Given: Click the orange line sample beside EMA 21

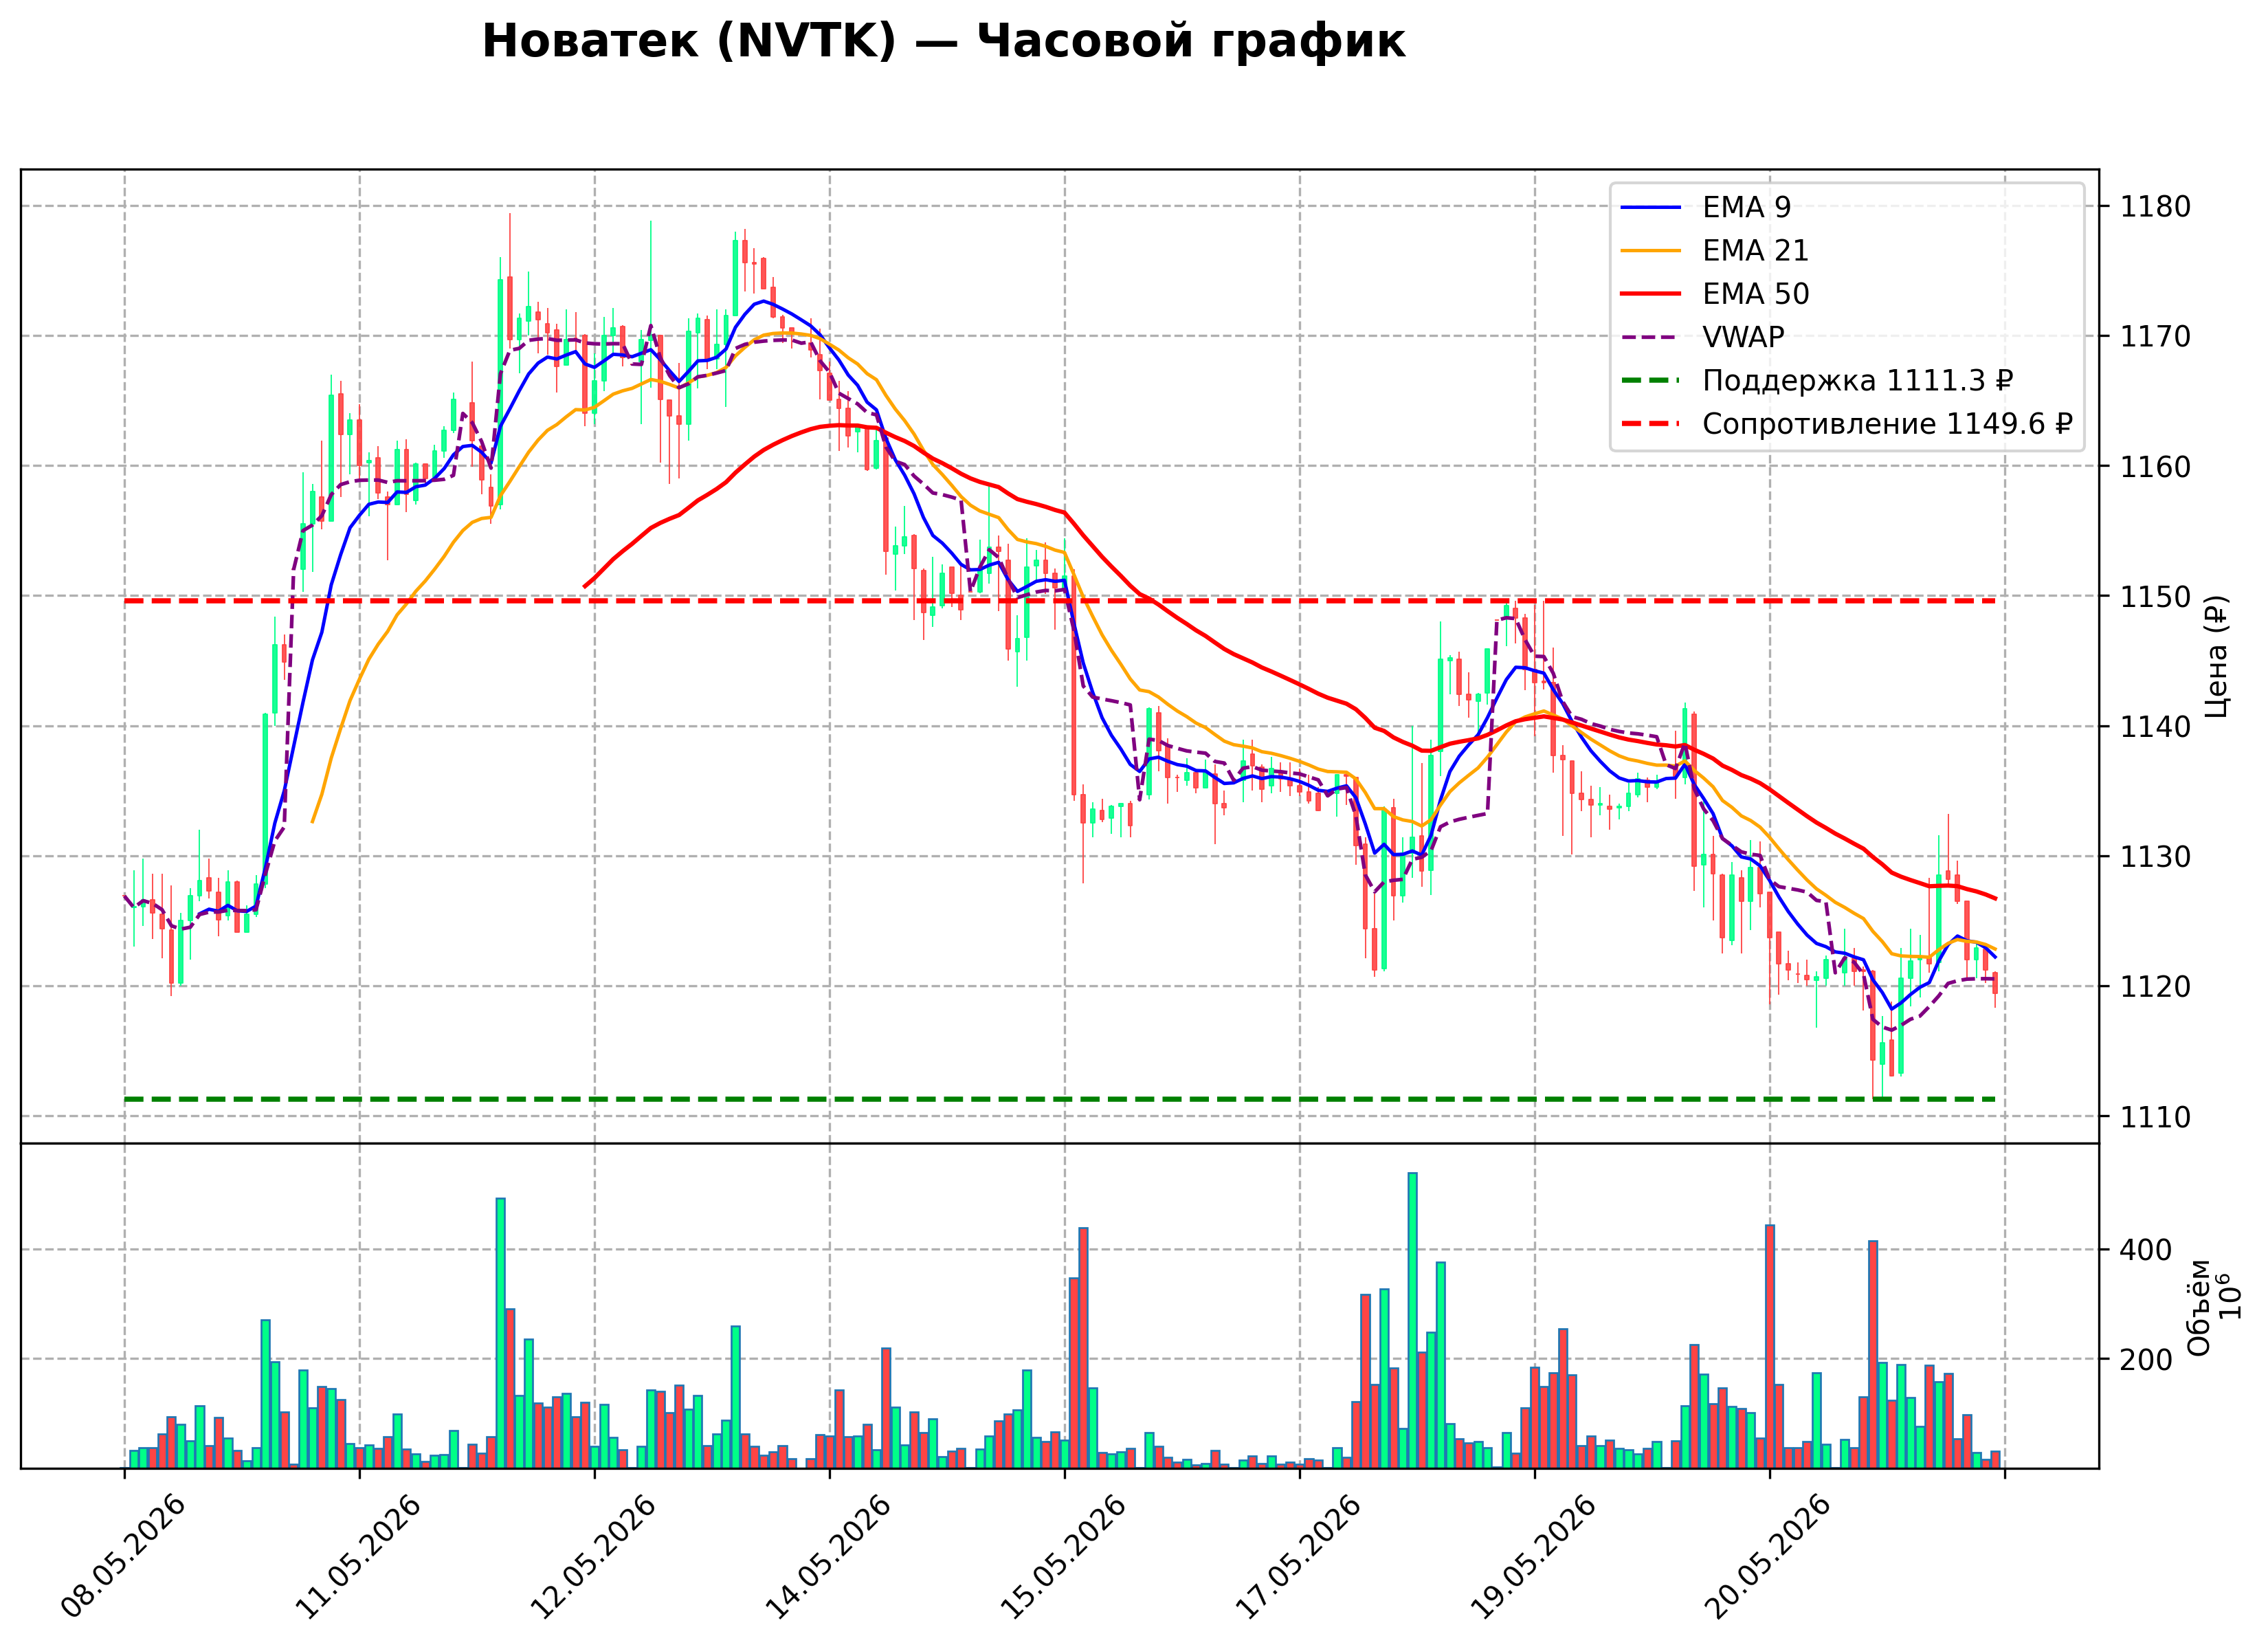Looking at the screenshot, I should [1651, 250].
